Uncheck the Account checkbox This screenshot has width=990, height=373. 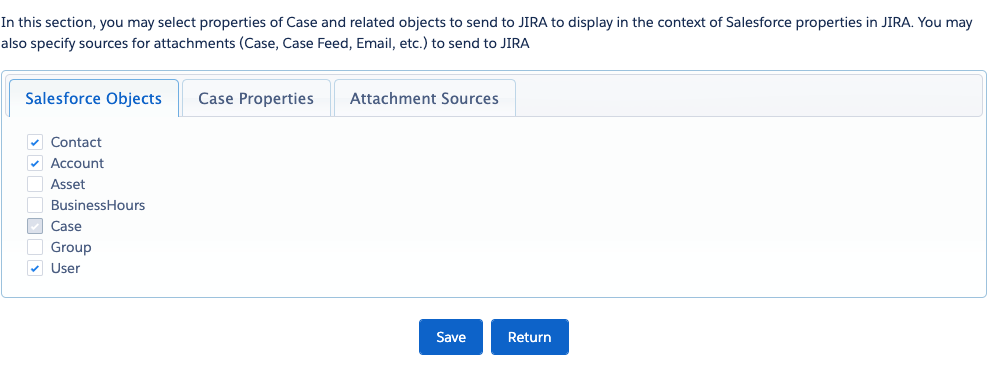click(35, 163)
